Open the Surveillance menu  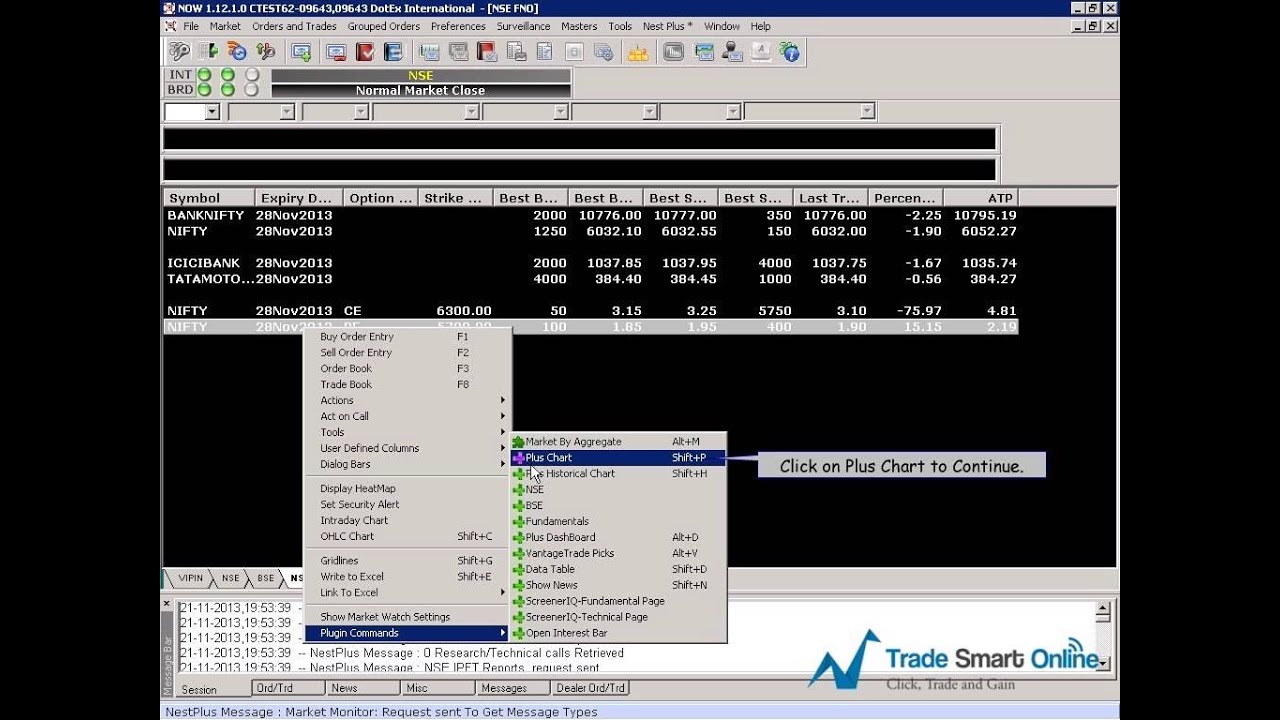(x=523, y=26)
